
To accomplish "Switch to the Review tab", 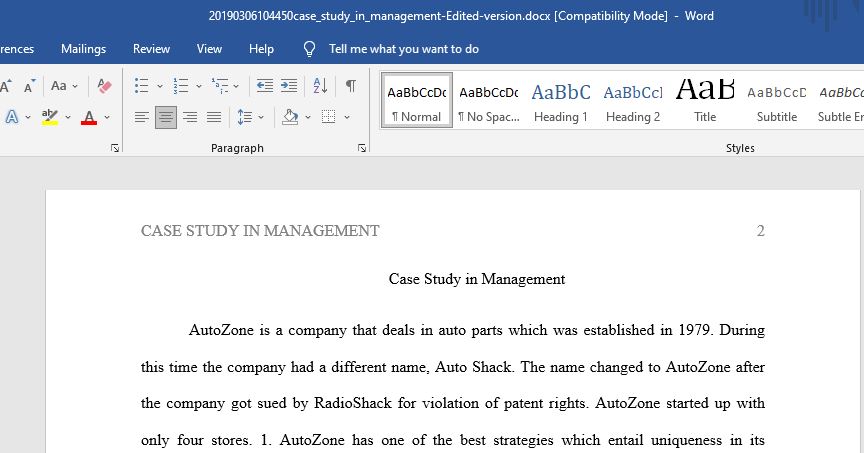I will tap(152, 48).
